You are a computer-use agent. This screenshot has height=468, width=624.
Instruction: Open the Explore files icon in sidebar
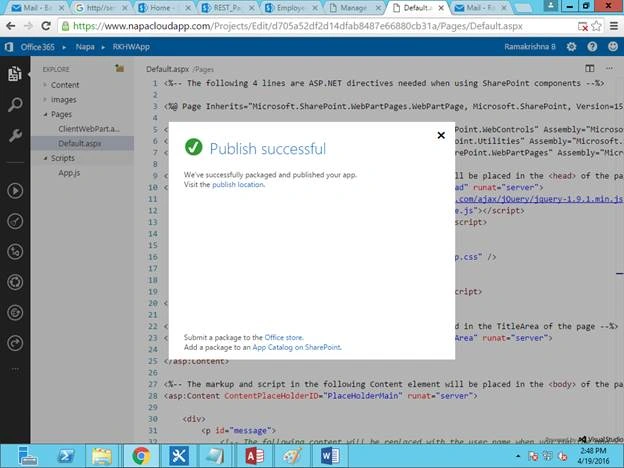[x=15, y=74]
